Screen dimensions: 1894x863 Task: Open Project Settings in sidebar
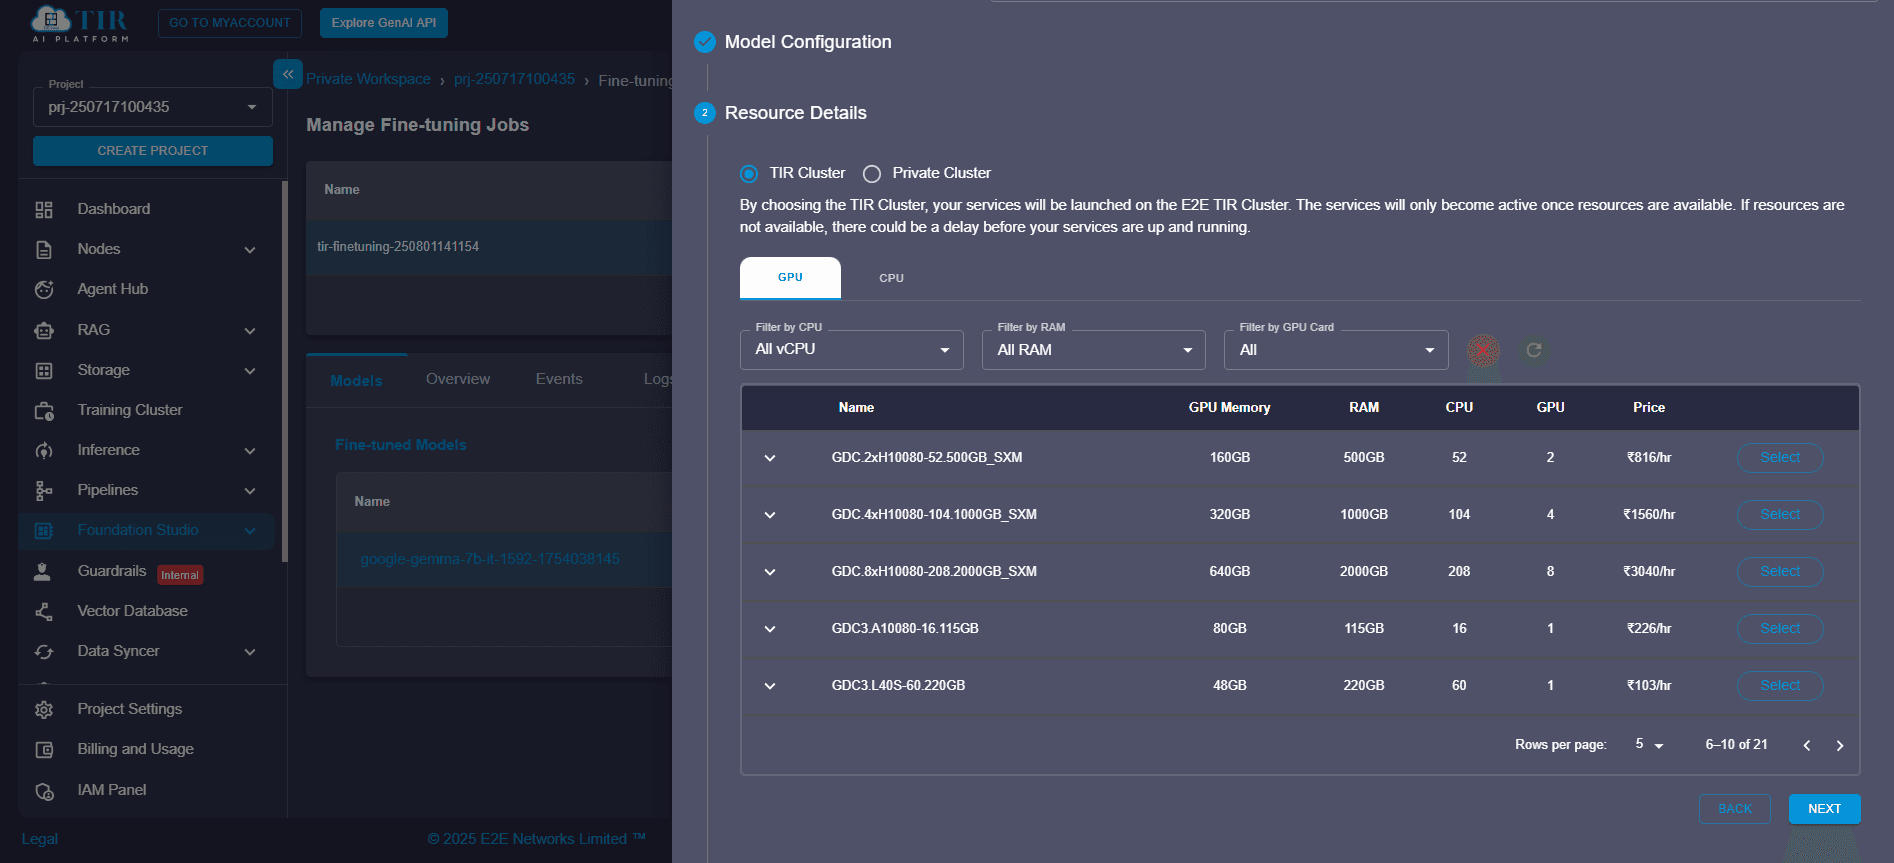point(130,709)
